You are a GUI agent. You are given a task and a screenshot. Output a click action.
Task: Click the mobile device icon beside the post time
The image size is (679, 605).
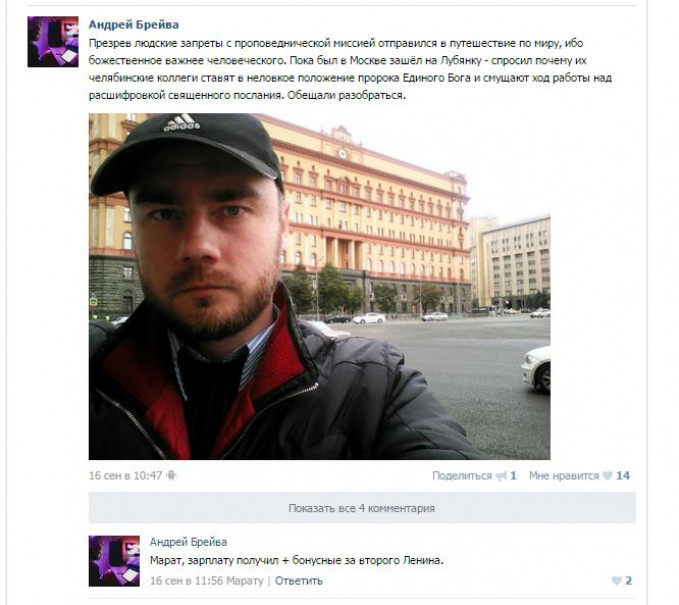[x=171, y=476]
